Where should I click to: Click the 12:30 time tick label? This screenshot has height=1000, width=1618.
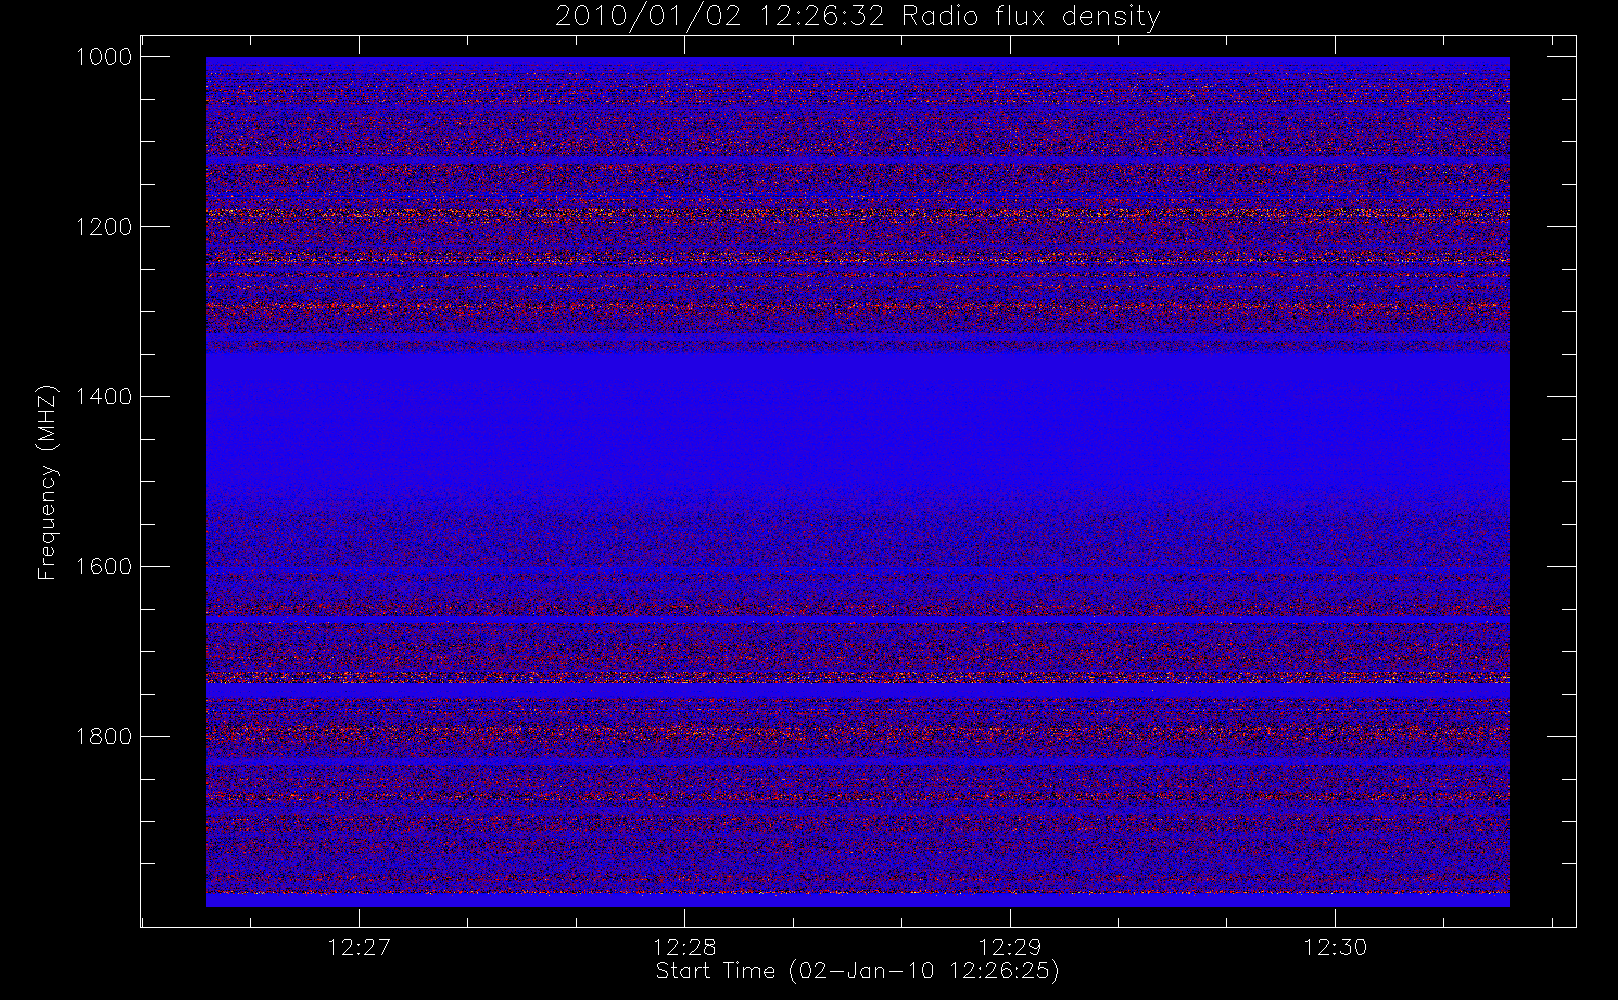(x=1335, y=947)
